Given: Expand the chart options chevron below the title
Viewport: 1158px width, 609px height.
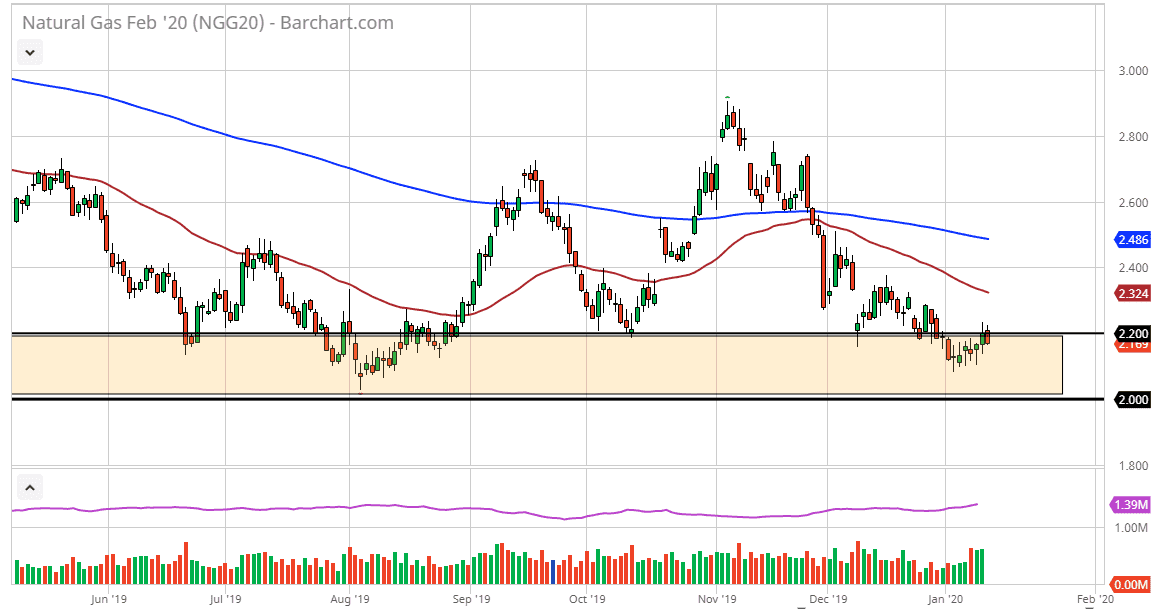Looking at the screenshot, I should click(x=29, y=52).
